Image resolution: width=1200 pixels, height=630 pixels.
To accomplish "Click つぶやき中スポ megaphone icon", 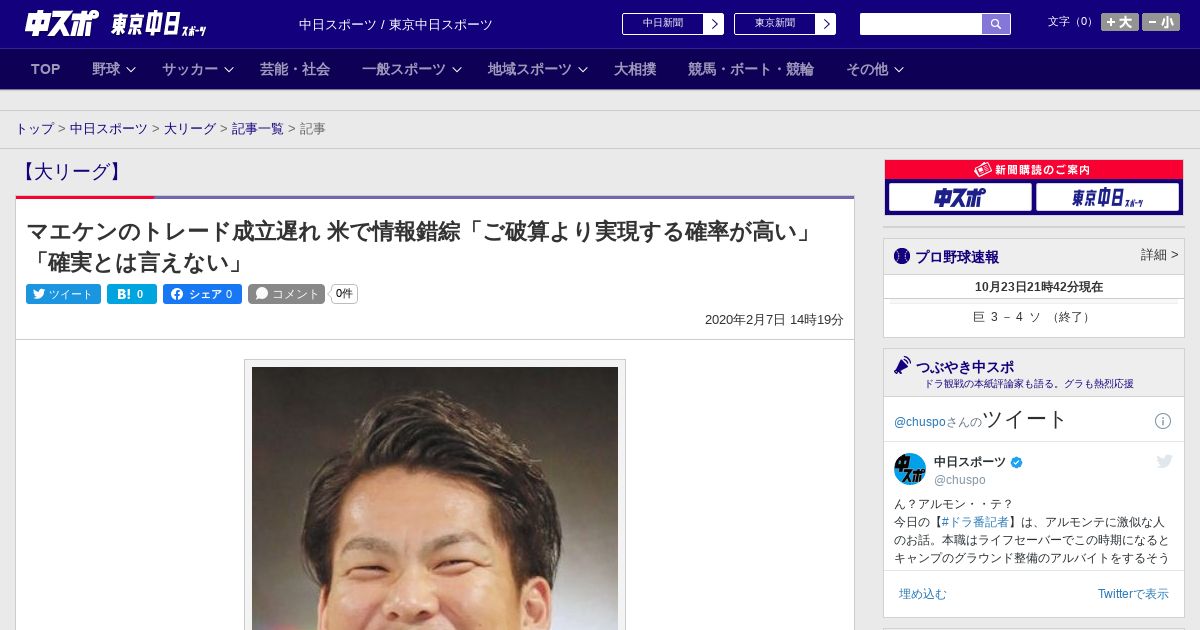I will pyautogui.click(x=902, y=366).
